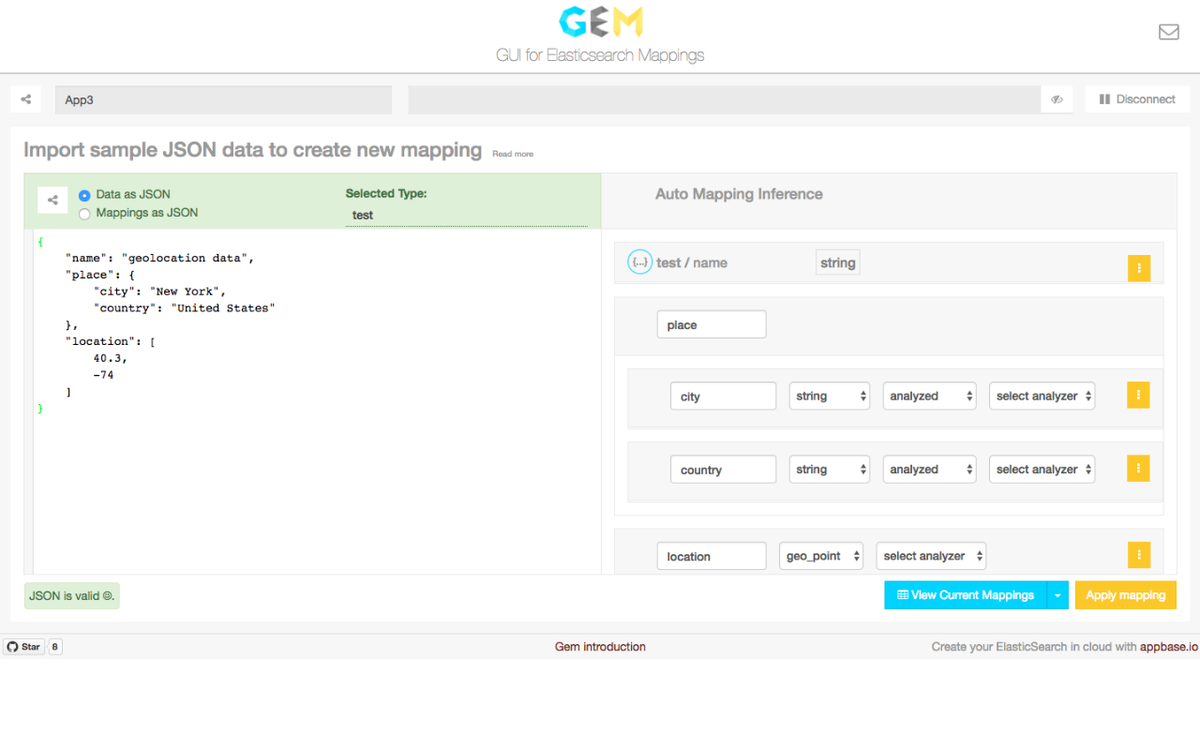Screen dimensions: 1200x750
Task: Click the JSON object icon beside test / name
Action: [x=639, y=262]
